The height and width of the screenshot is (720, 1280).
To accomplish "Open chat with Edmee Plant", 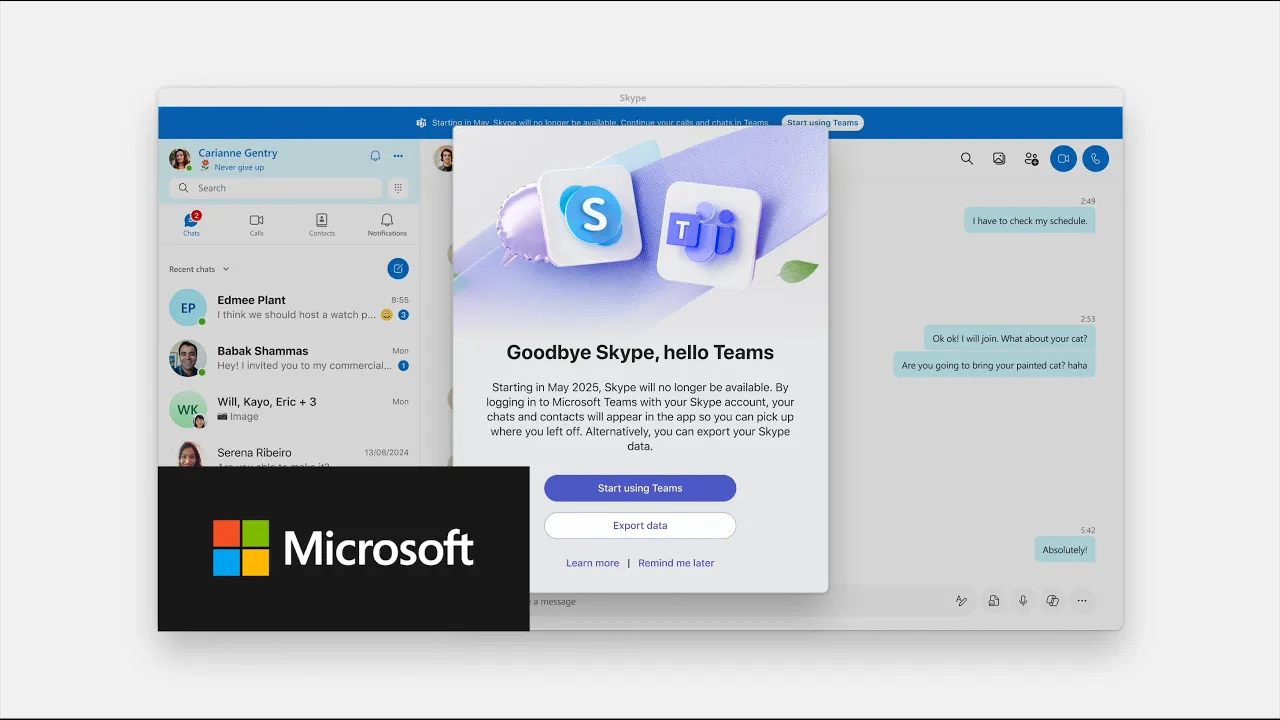I will pos(289,307).
